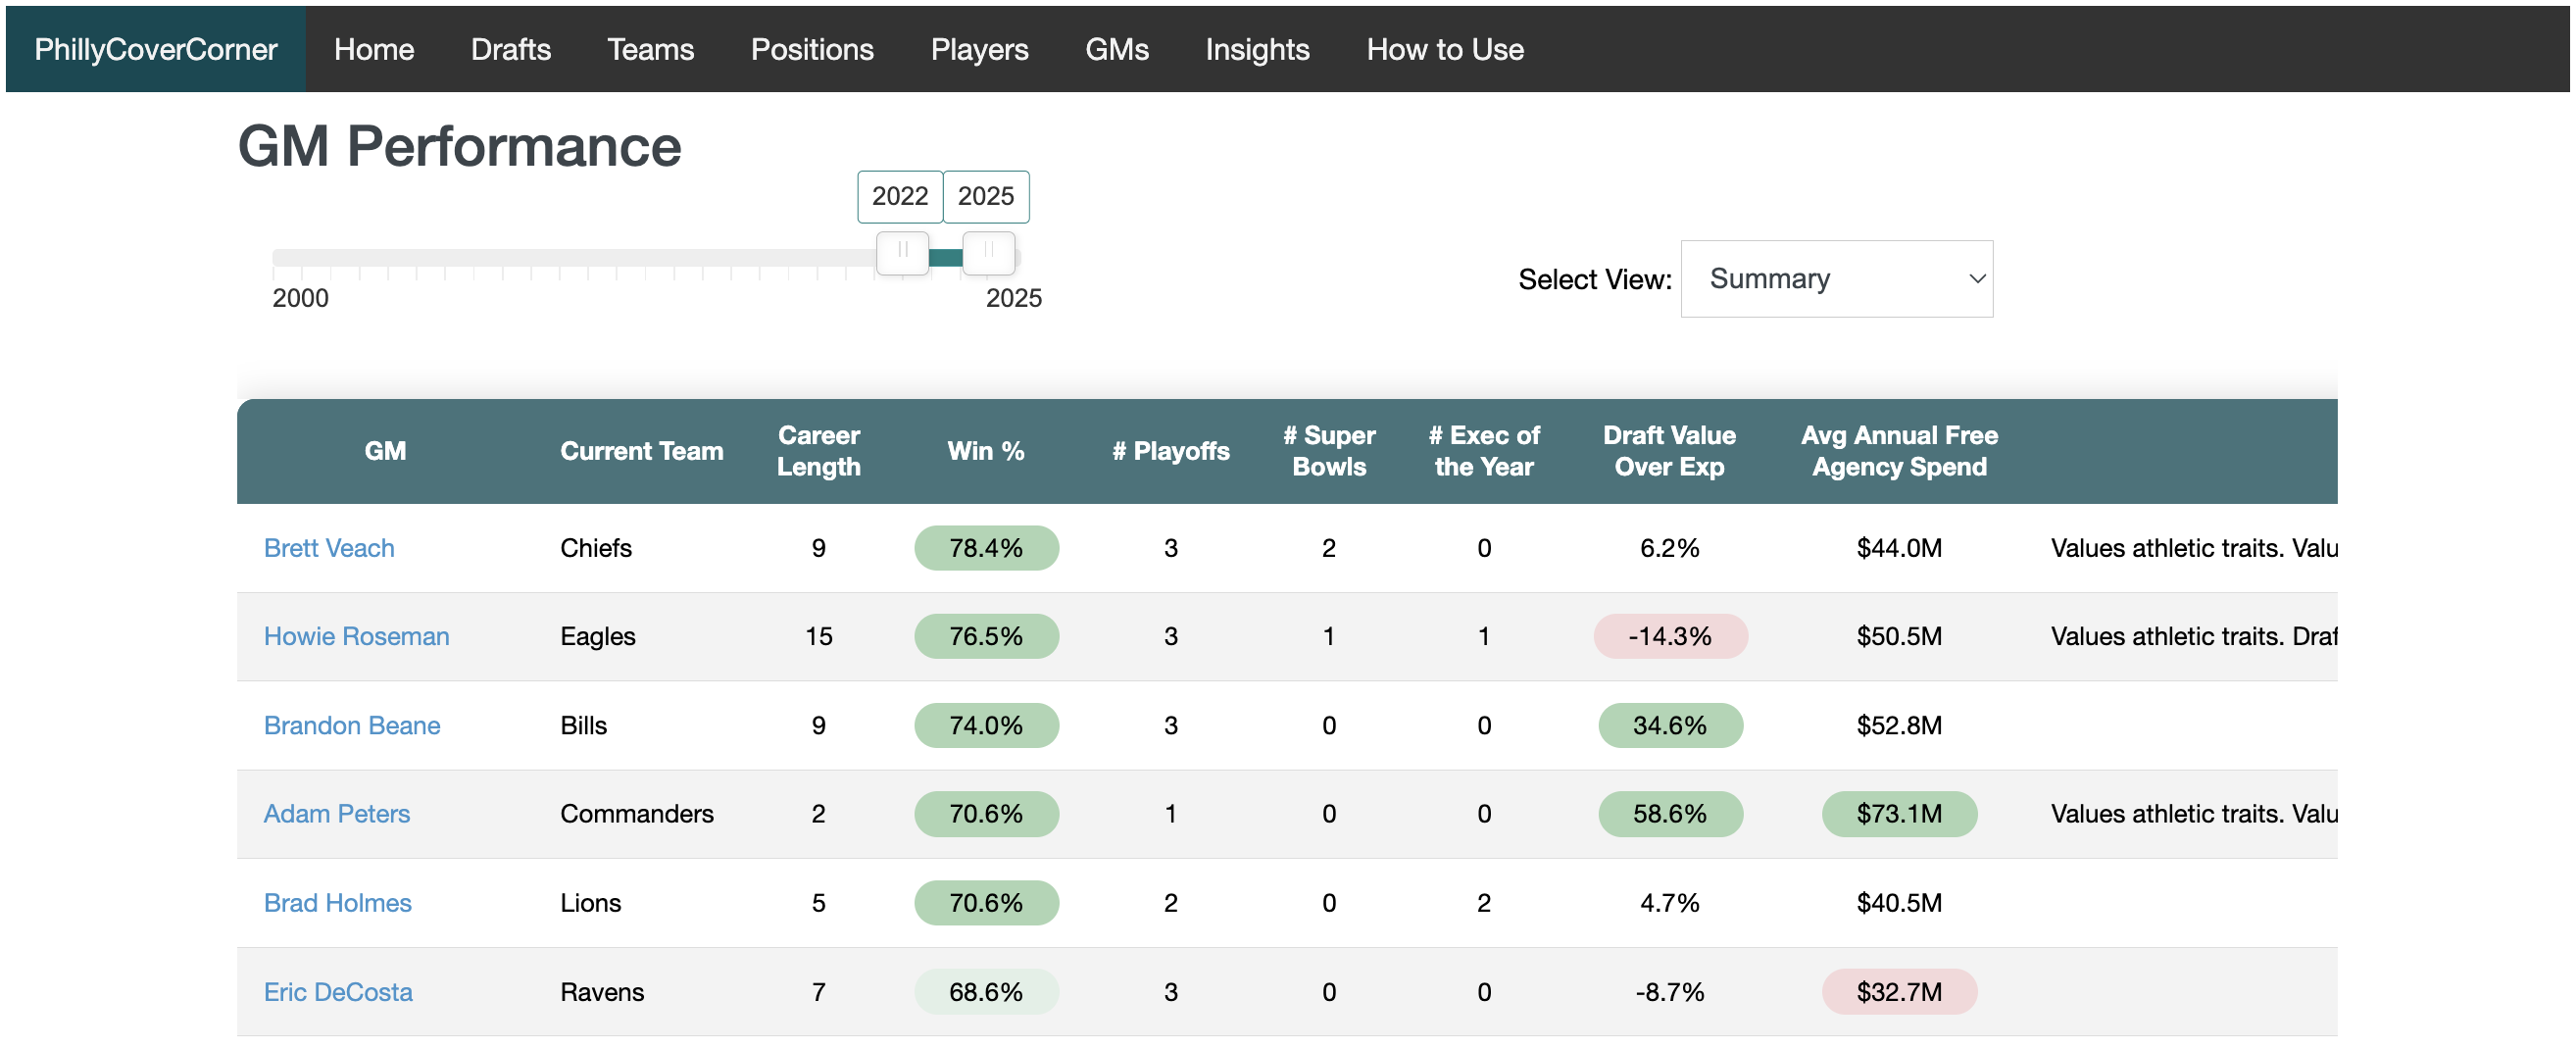Open Brett Veach's GM profile
2576x1049 pixels.
[x=328, y=548]
